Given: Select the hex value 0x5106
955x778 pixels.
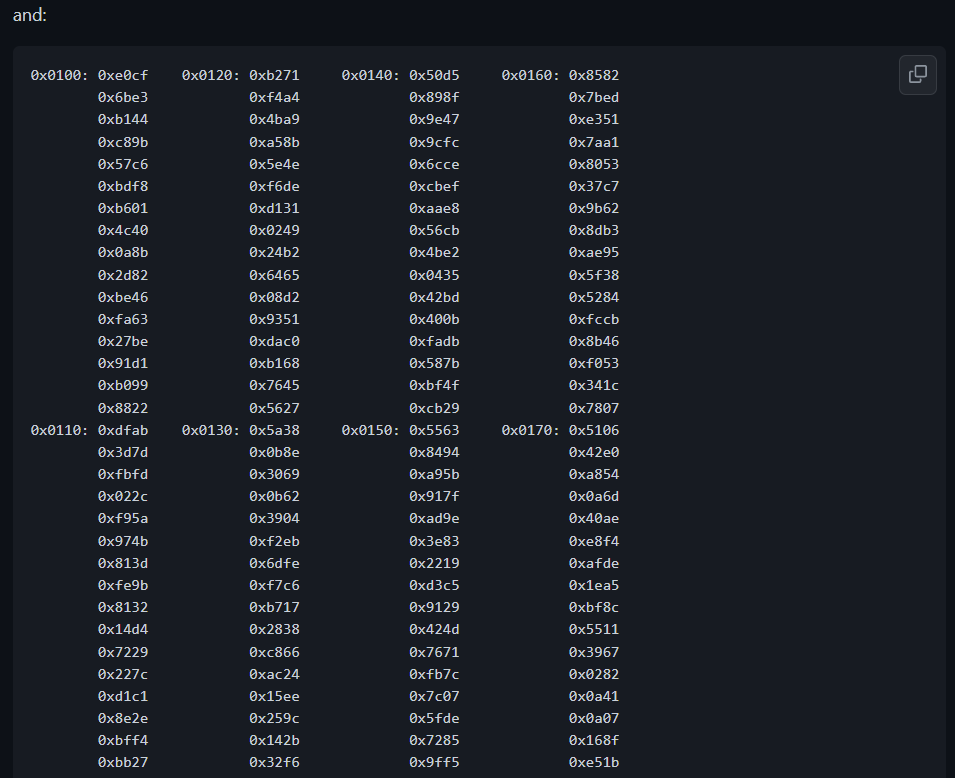Looking at the screenshot, I should 594,429.
